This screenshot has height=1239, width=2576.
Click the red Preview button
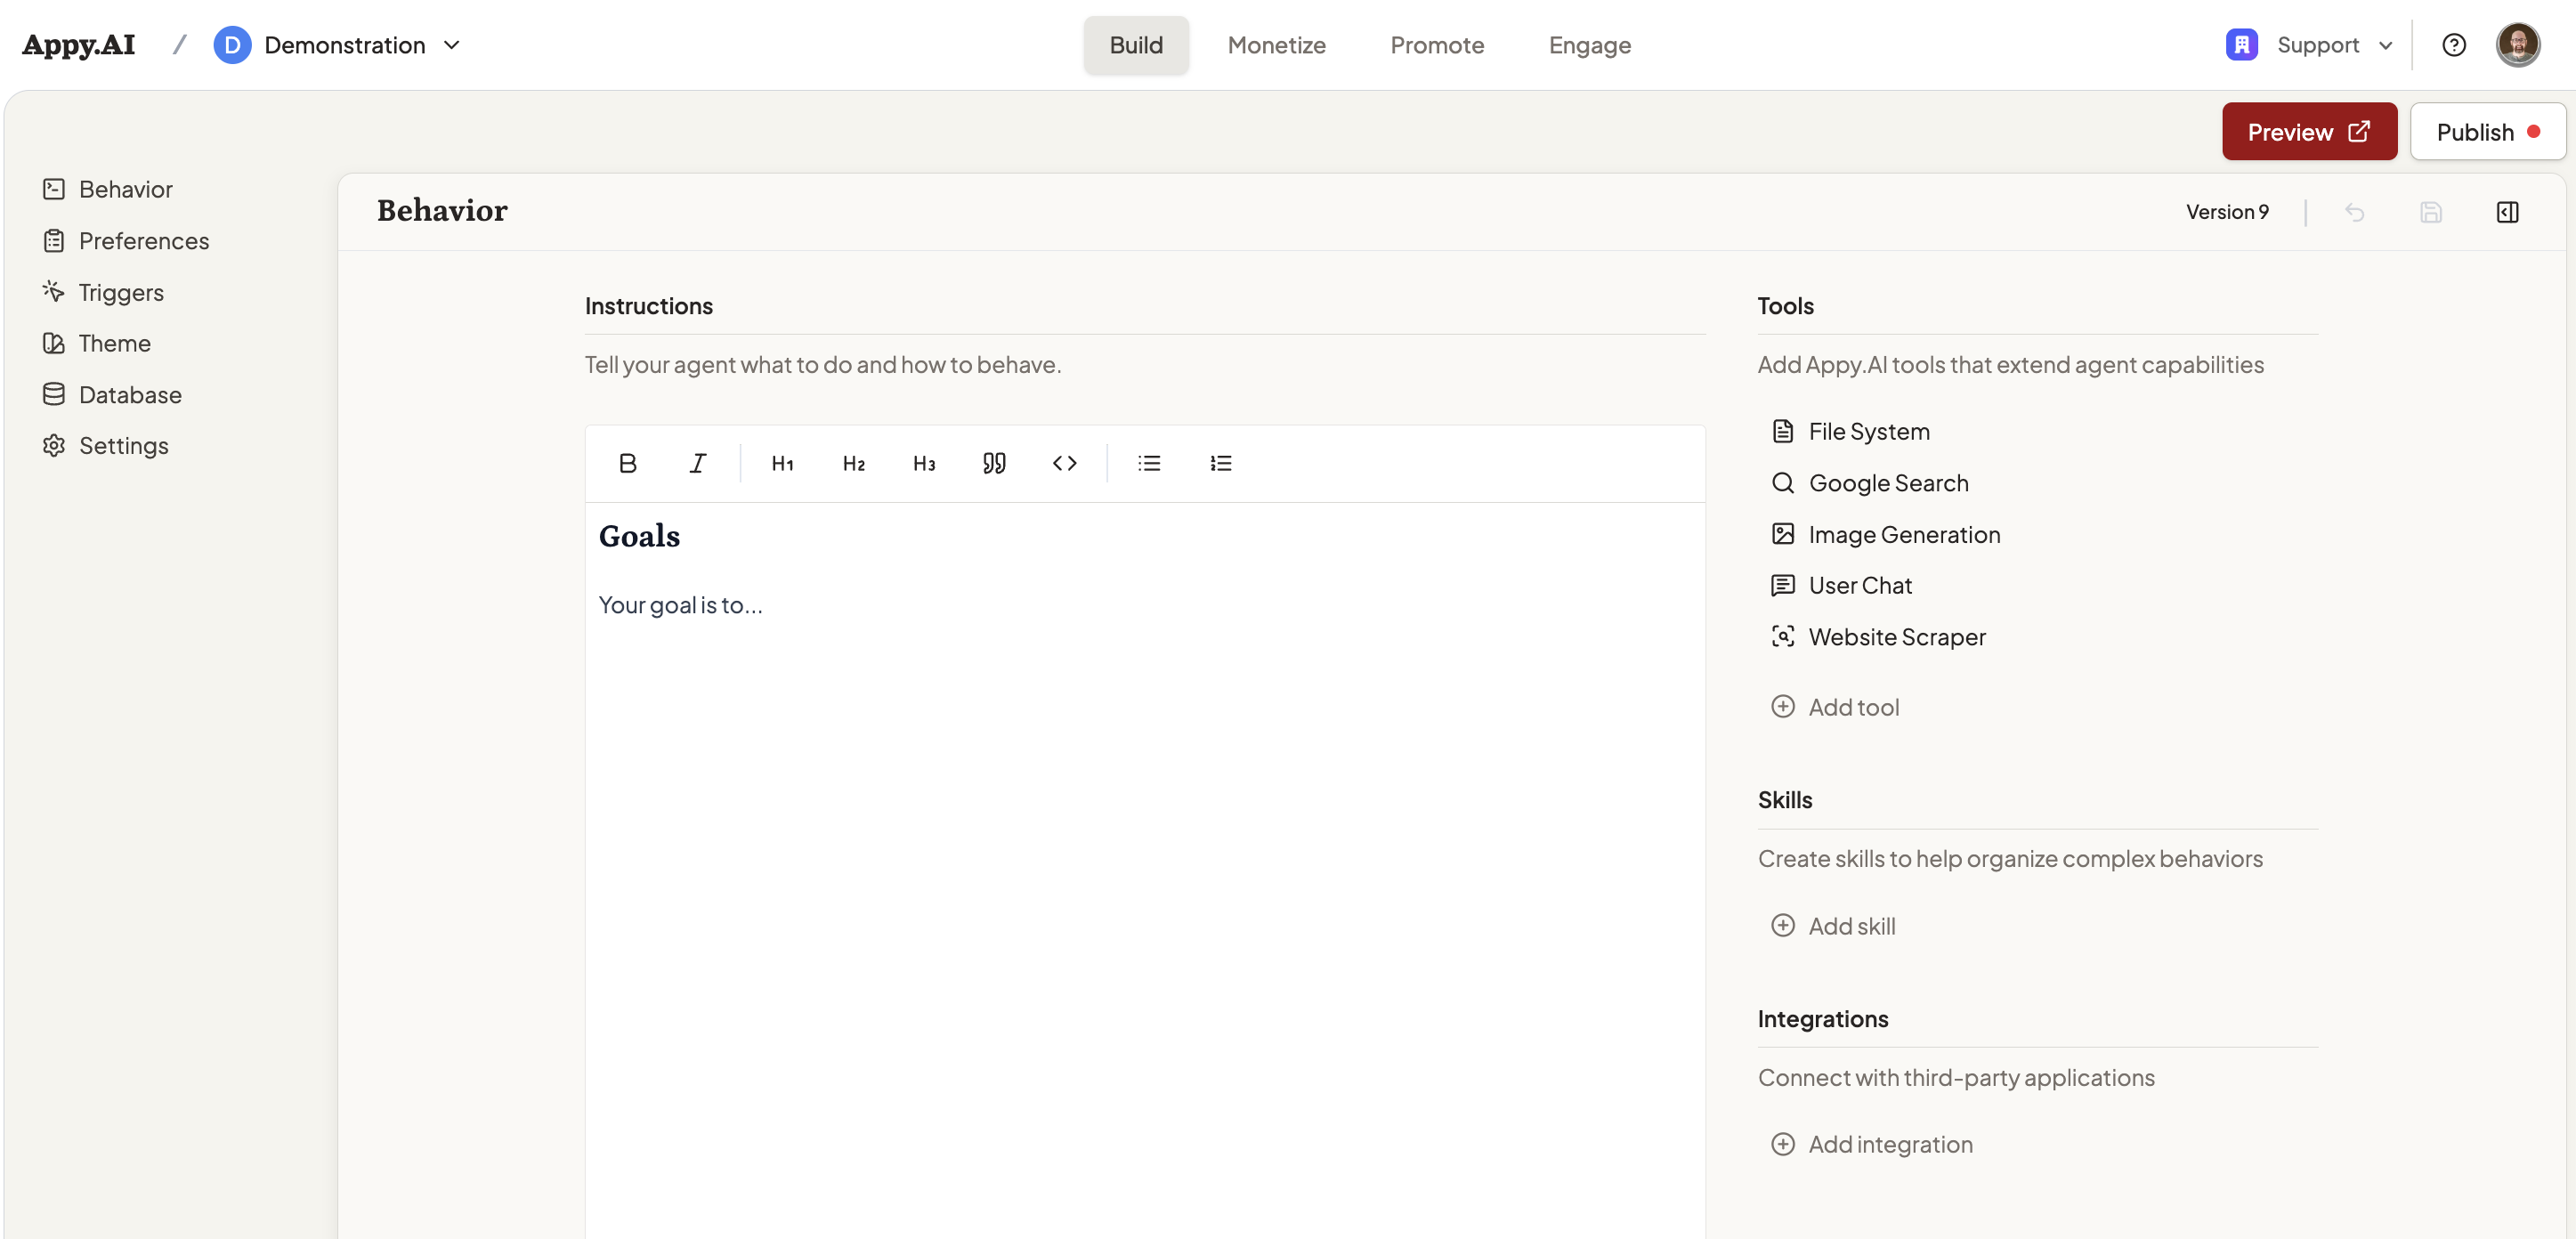pyautogui.click(x=2308, y=131)
